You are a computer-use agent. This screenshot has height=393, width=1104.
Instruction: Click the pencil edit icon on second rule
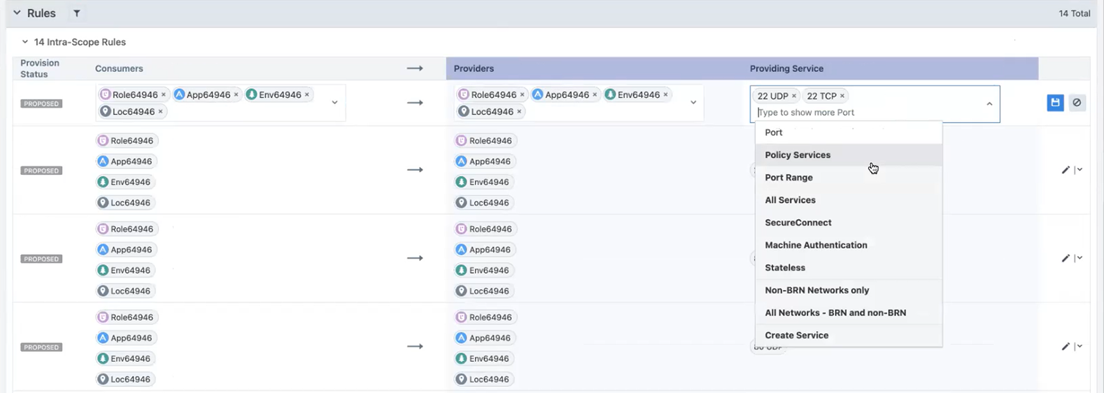(1065, 170)
